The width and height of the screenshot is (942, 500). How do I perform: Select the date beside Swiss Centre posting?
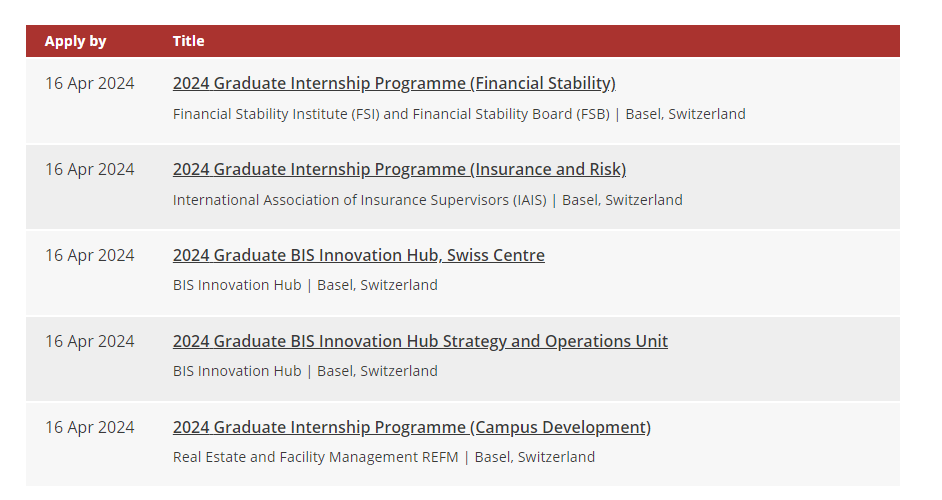(90, 255)
